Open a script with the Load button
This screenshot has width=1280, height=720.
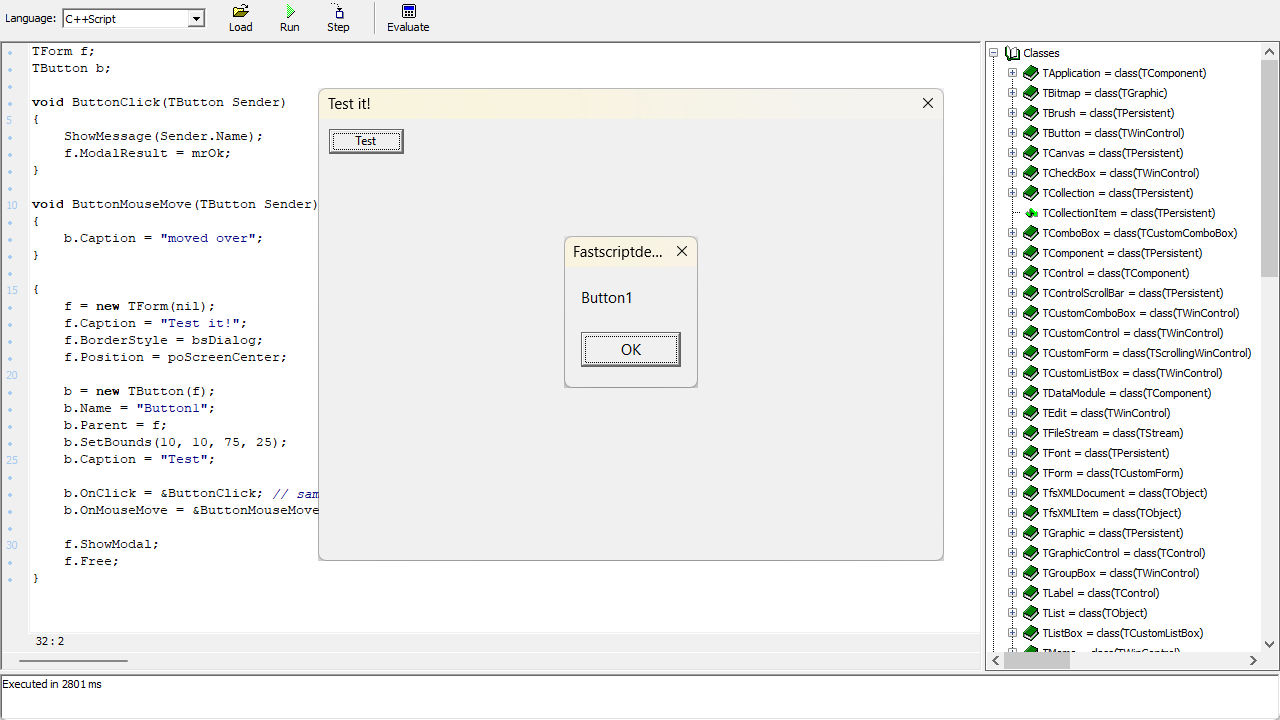tap(241, 18)
